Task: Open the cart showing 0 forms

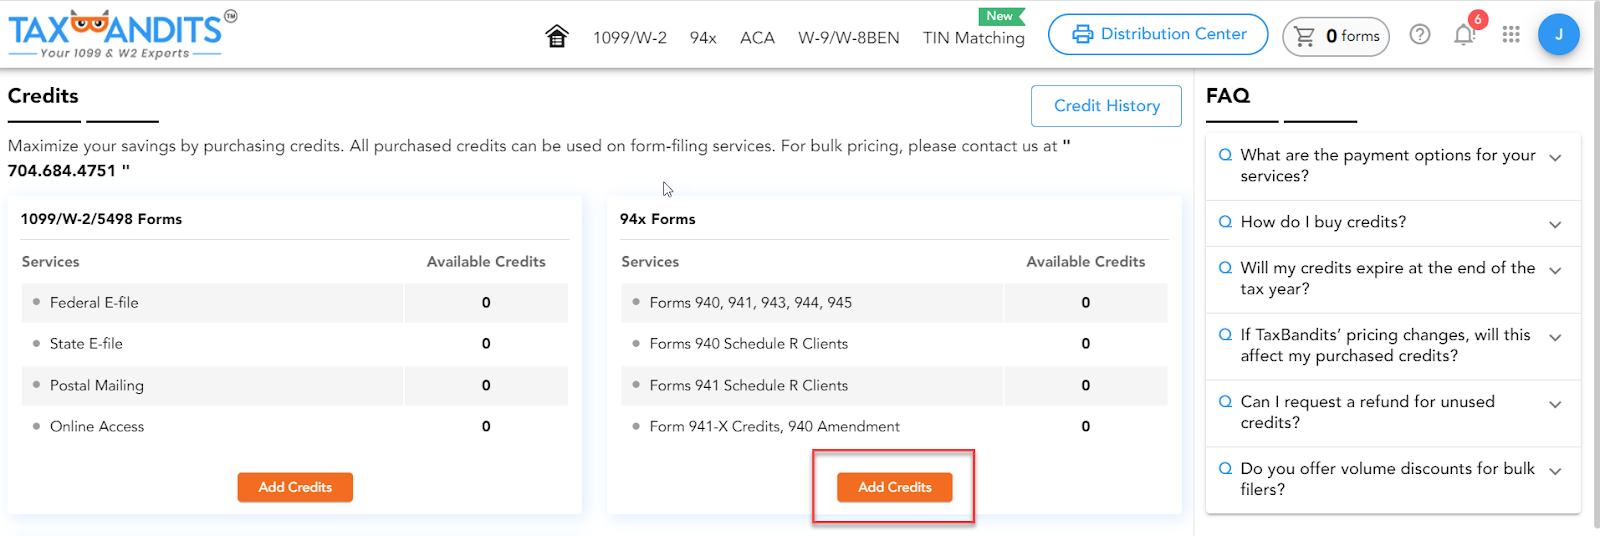Action: tap(1336, 36)
